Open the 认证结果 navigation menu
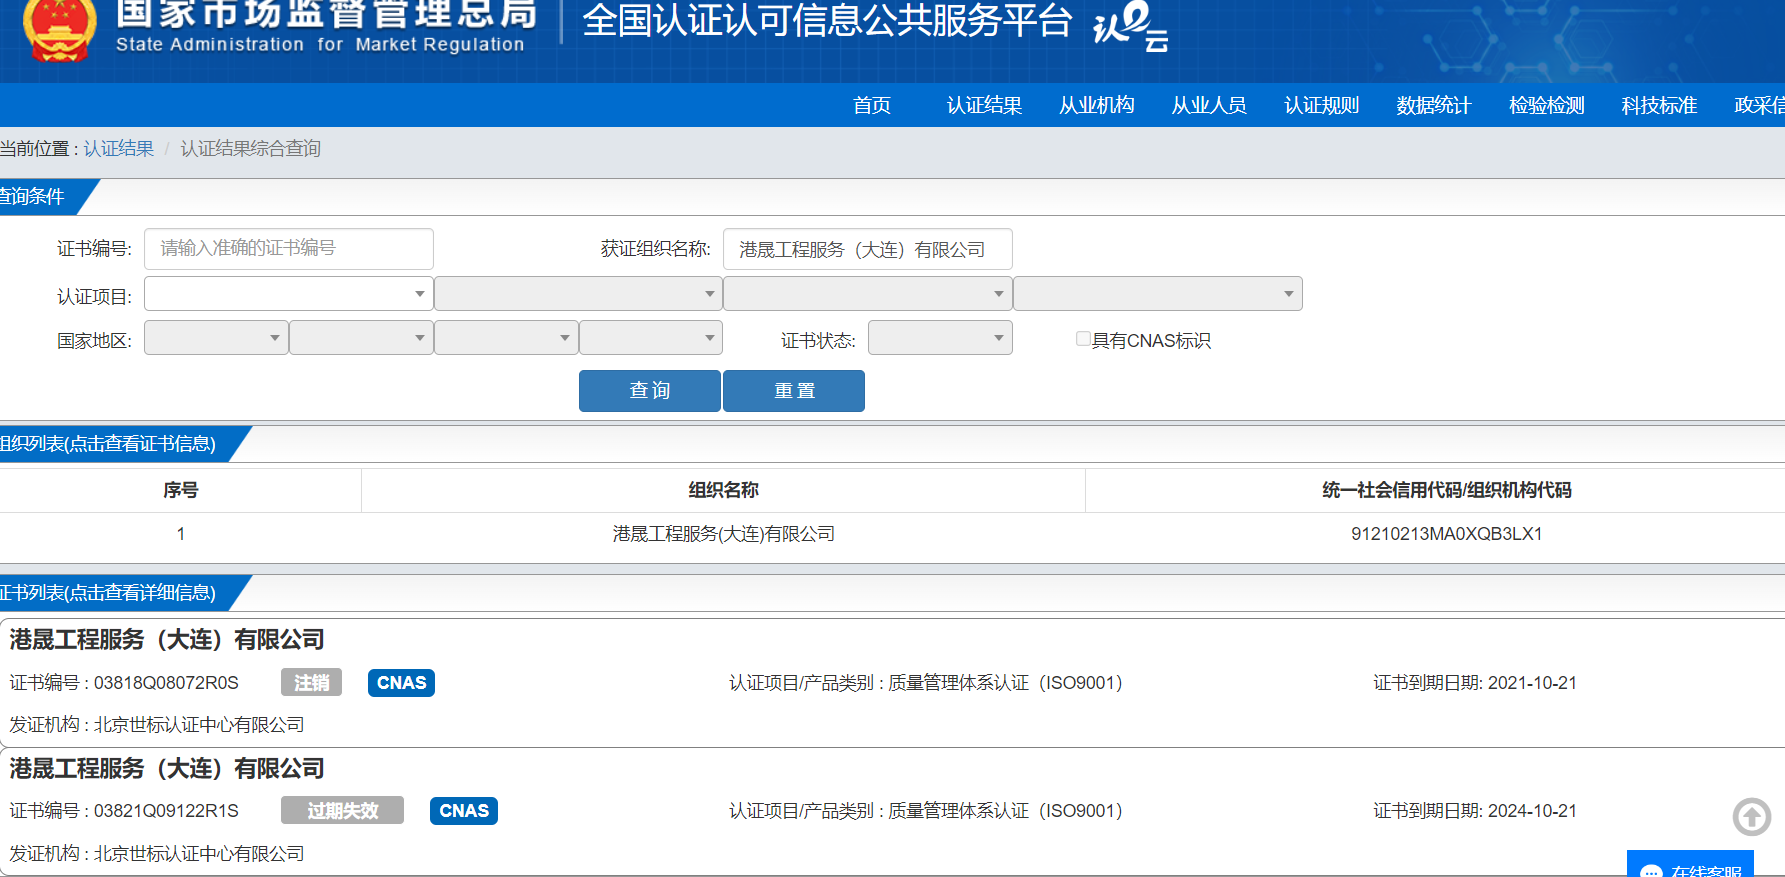The image size is (1785, 877). [984, 106]
